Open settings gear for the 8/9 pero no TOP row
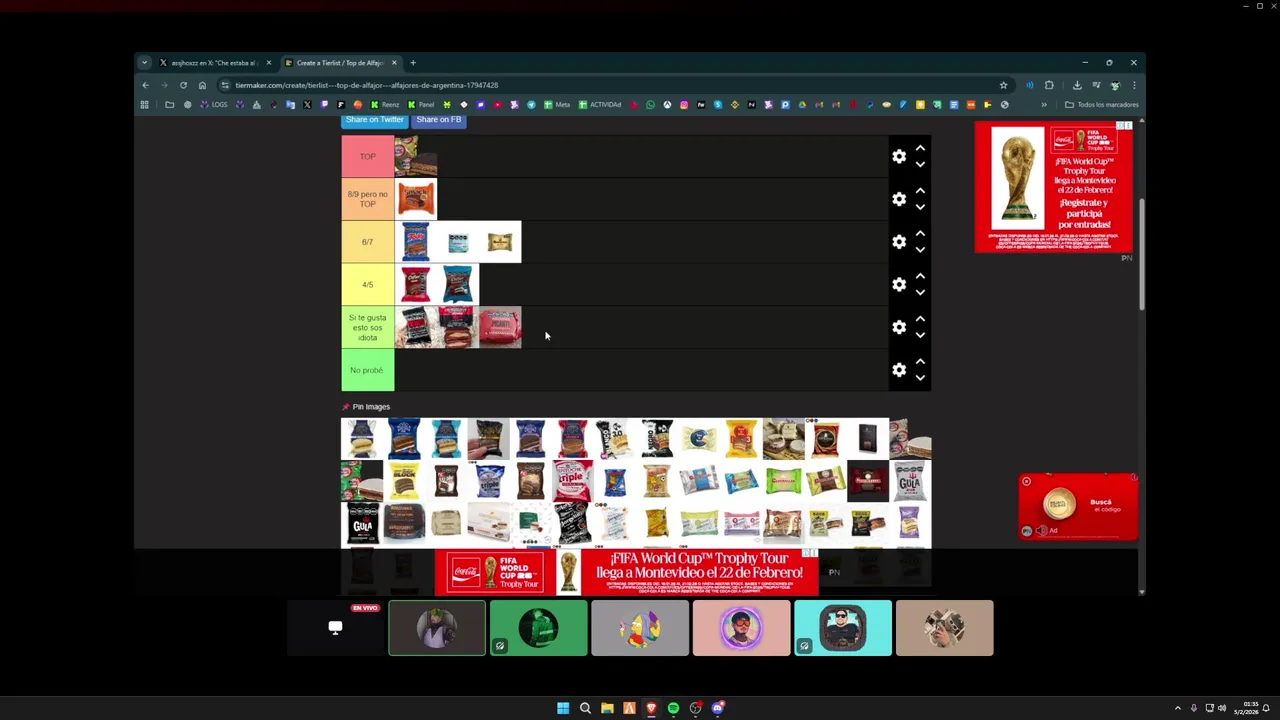This screenshot has width=1280, height=720. coord(899,199)
